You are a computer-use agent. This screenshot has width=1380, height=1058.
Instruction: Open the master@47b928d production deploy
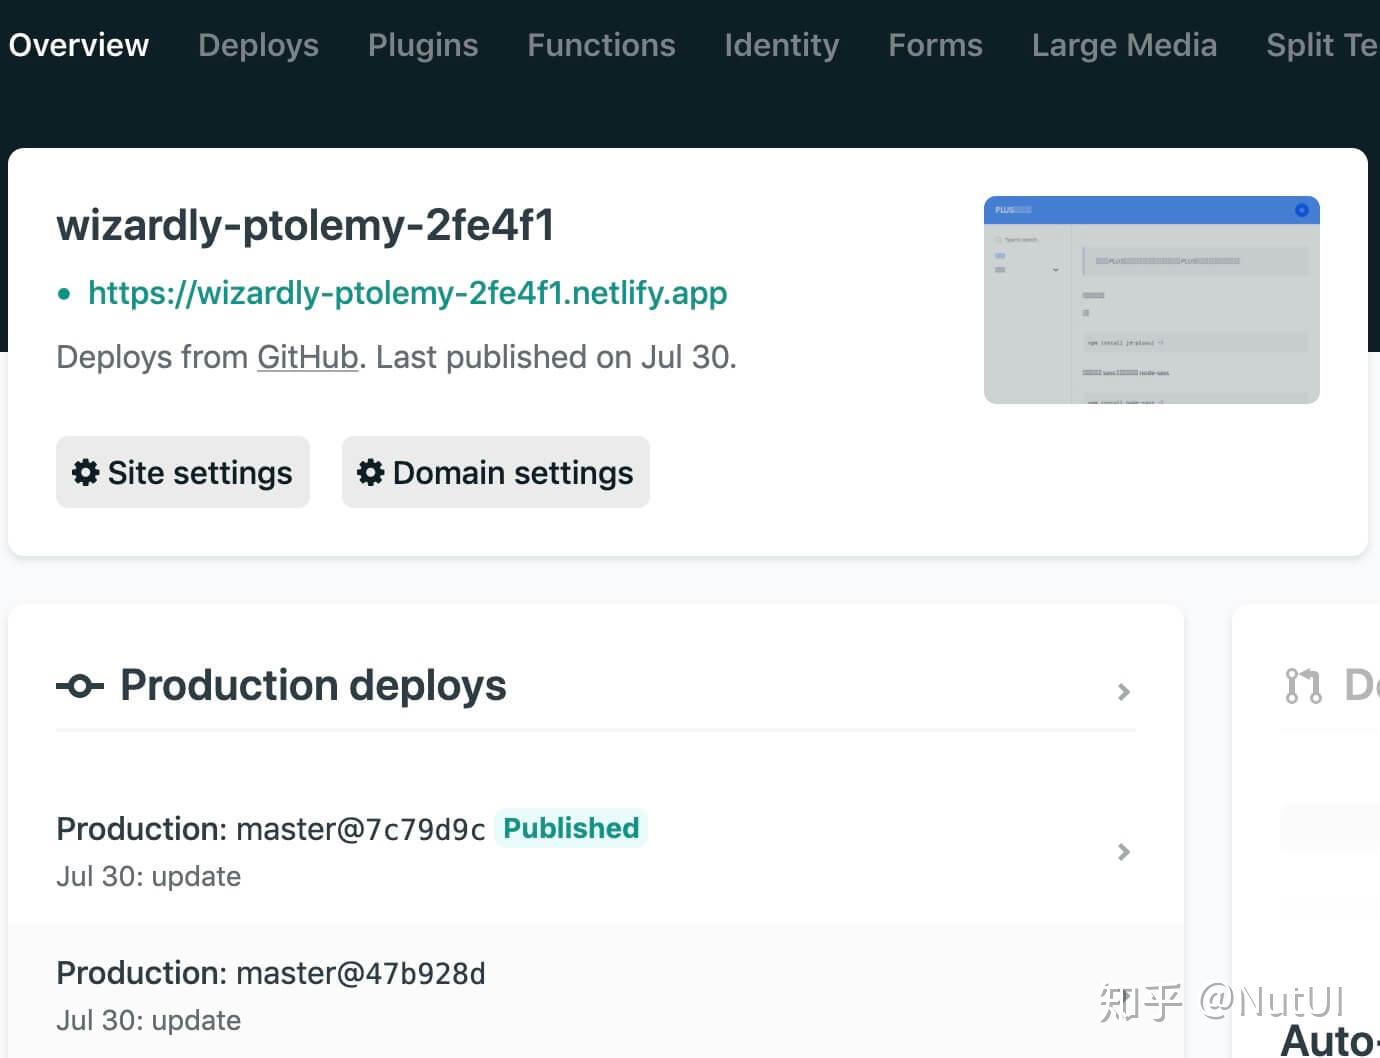coord(271,974)
